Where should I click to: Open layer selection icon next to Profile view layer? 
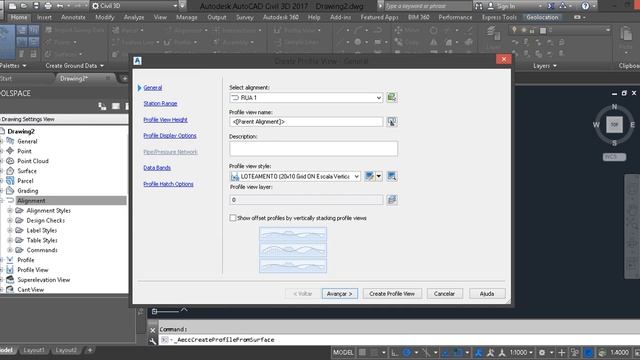[391, 200]
